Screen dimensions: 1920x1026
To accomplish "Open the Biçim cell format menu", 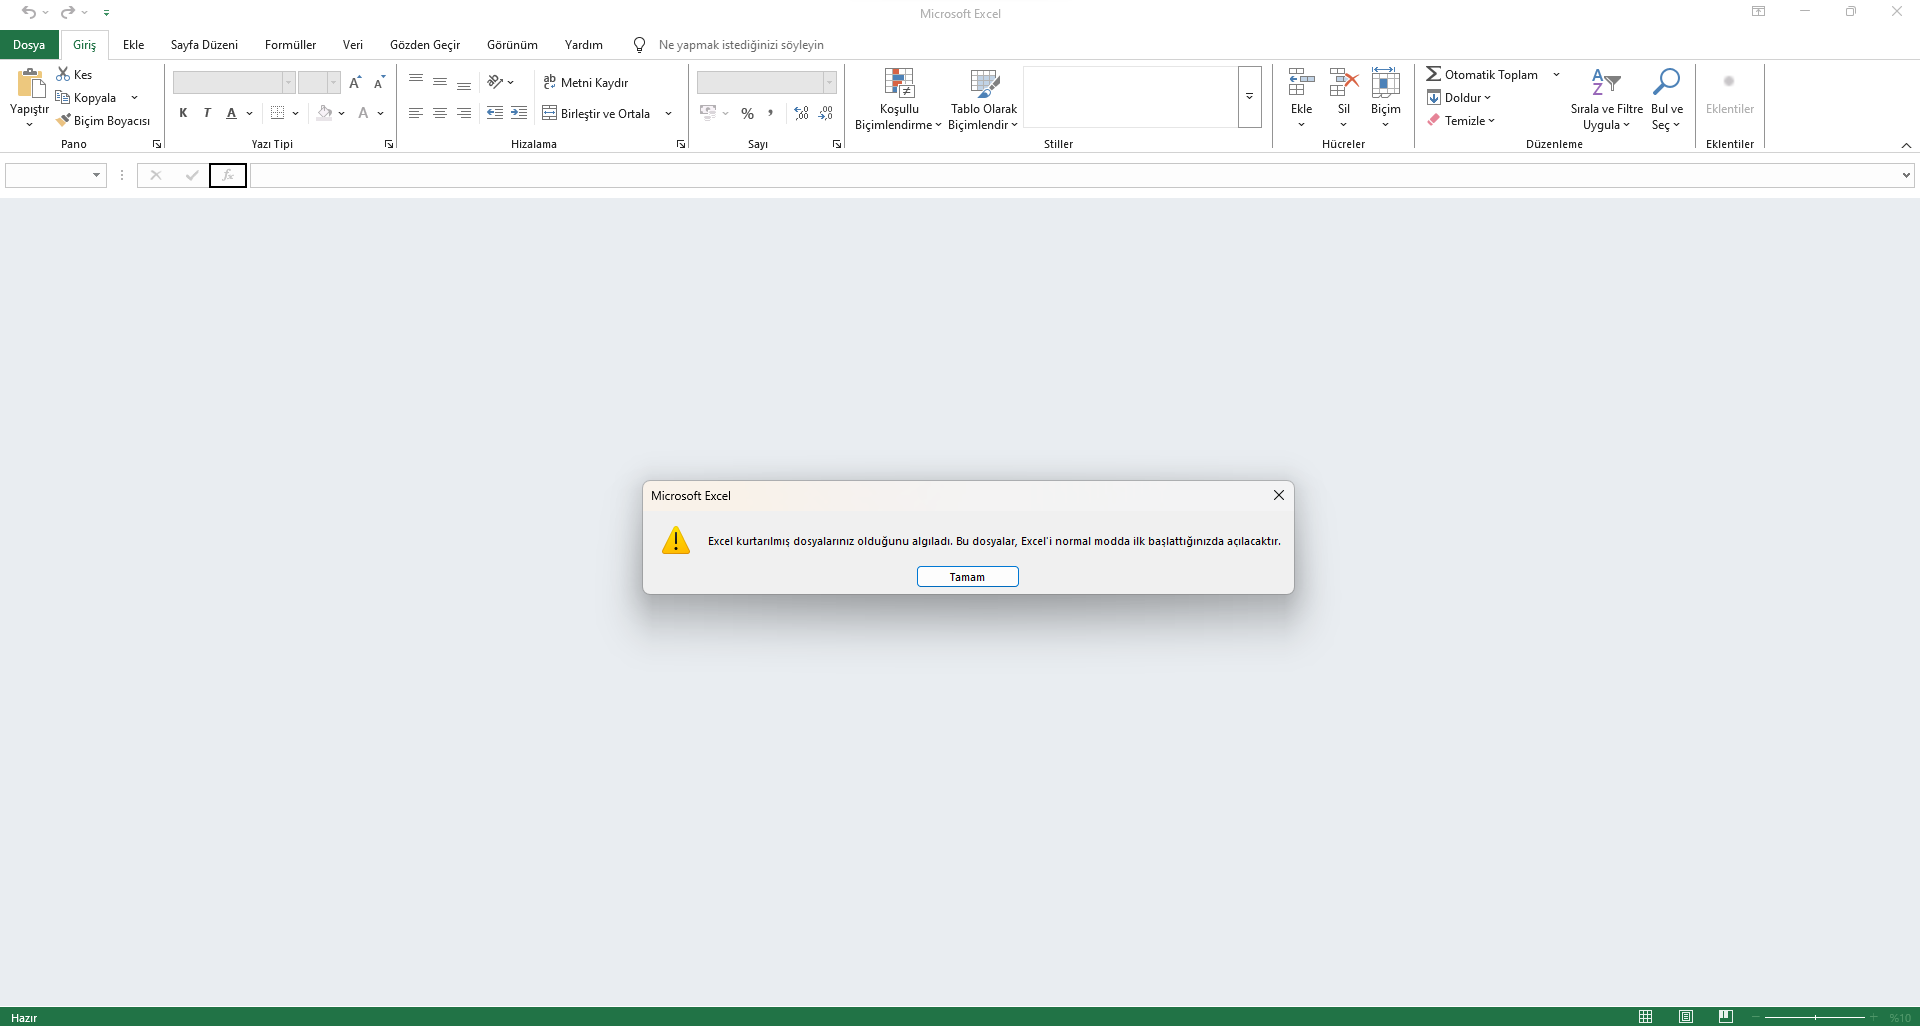I will pyautogui.click(x=1385, y=99).
